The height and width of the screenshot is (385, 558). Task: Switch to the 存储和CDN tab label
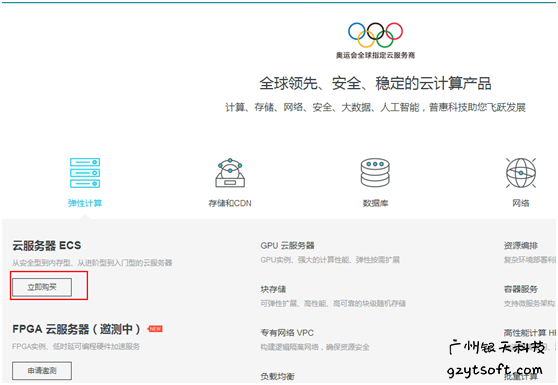pos(230,203)
